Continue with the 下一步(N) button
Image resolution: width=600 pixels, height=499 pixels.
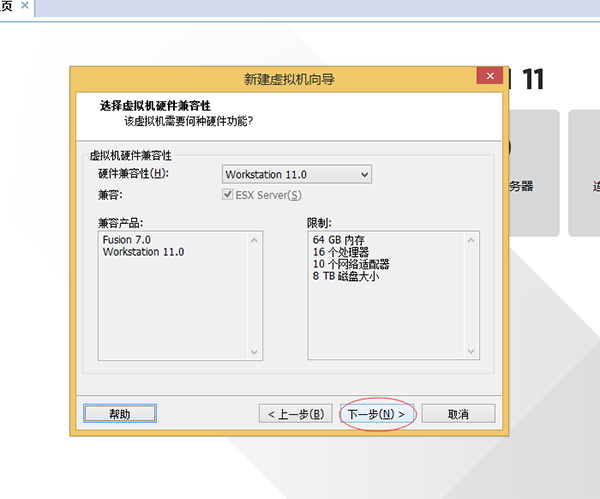[375, 413]
